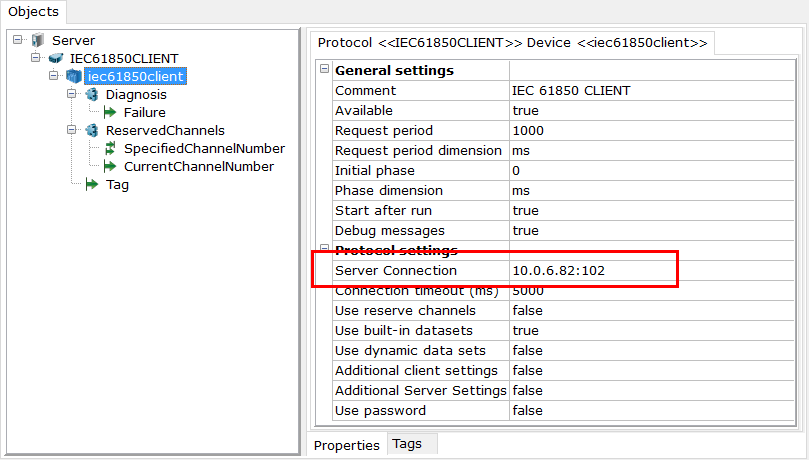809x460 pixels.
Task: Click the Use password property label
Action: [x=380, y=410]
